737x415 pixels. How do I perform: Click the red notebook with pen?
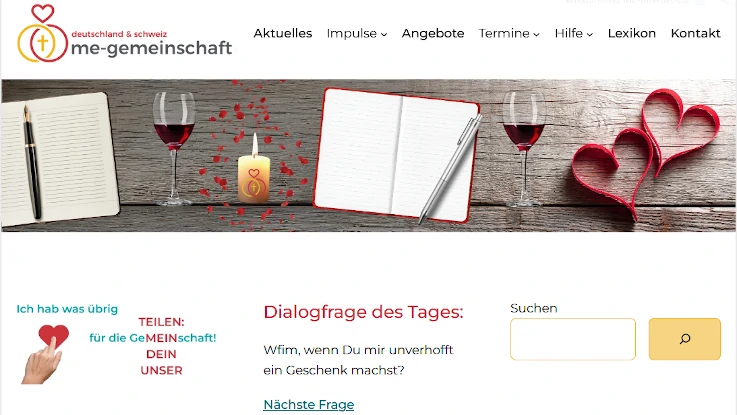point(398,156)
